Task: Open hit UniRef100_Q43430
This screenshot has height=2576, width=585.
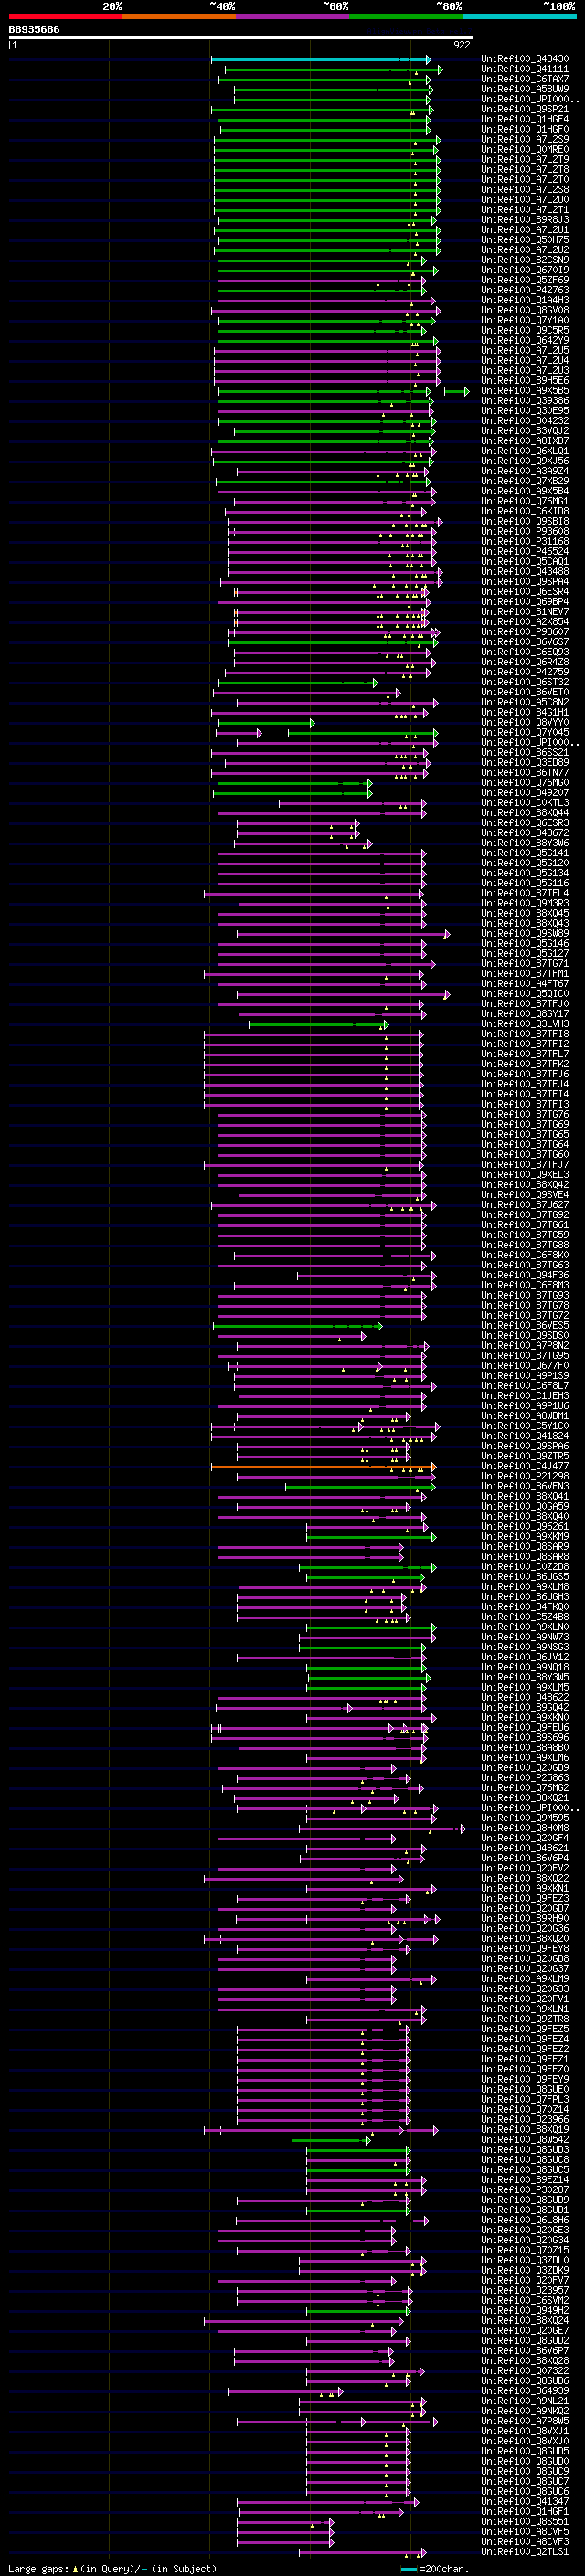Action: (525, 59)
